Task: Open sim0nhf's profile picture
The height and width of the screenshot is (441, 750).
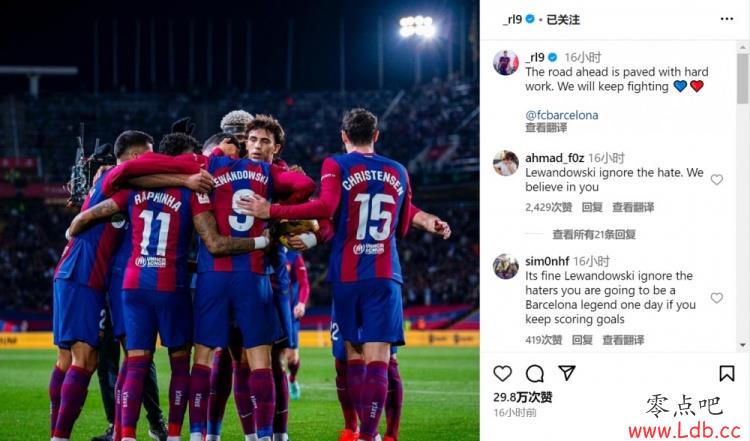Action: click(506, 266)
